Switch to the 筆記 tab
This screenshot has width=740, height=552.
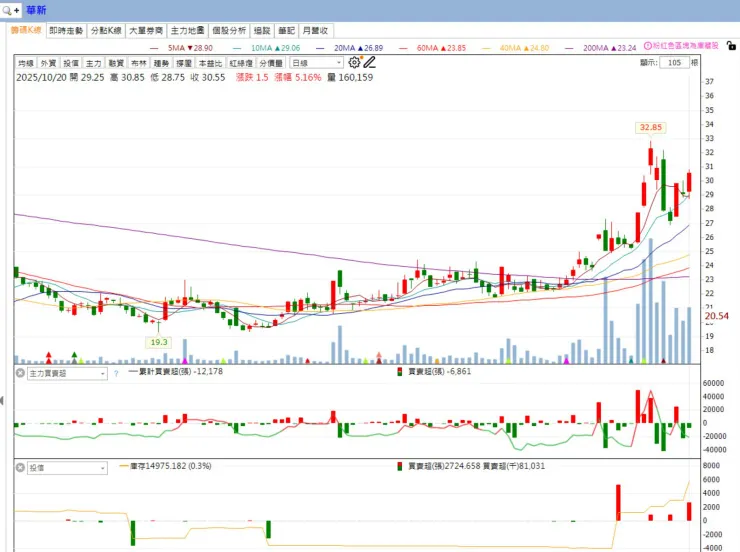tap(286, 30)
